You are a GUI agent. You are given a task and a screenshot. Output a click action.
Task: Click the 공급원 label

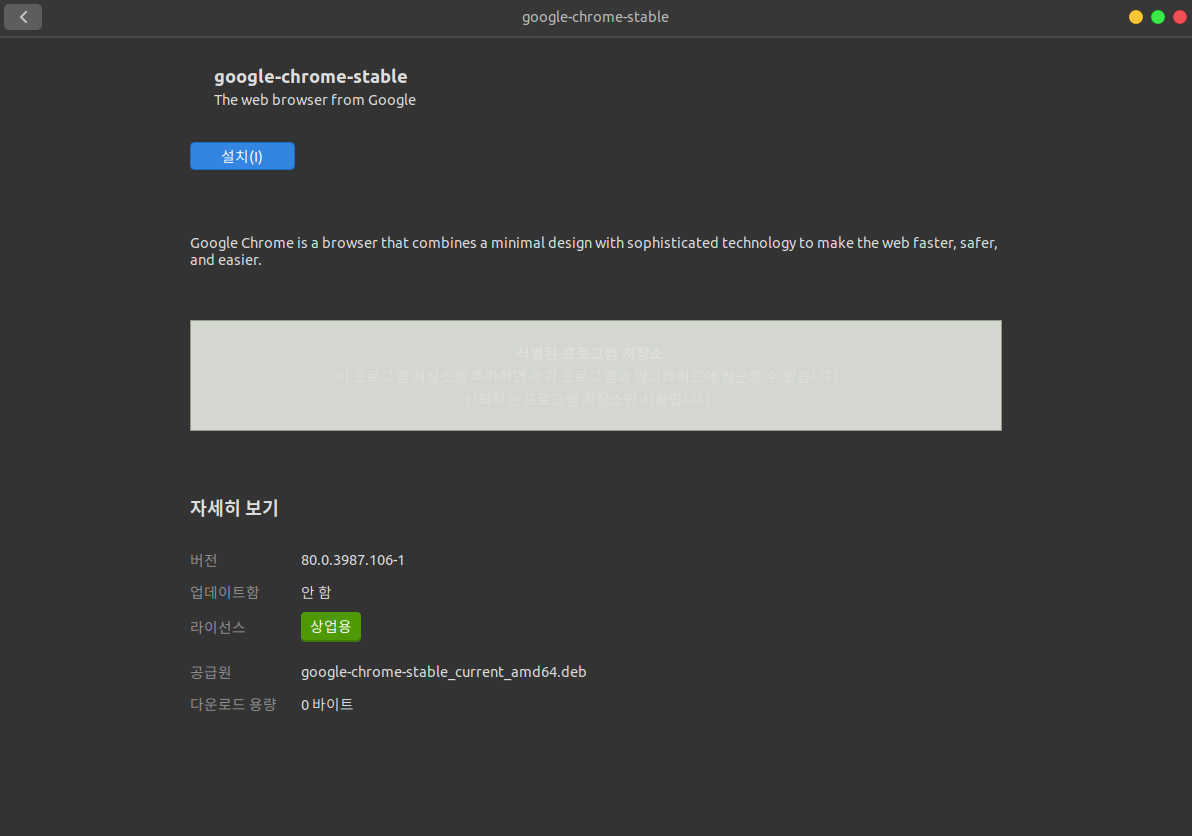click(211, 672)
